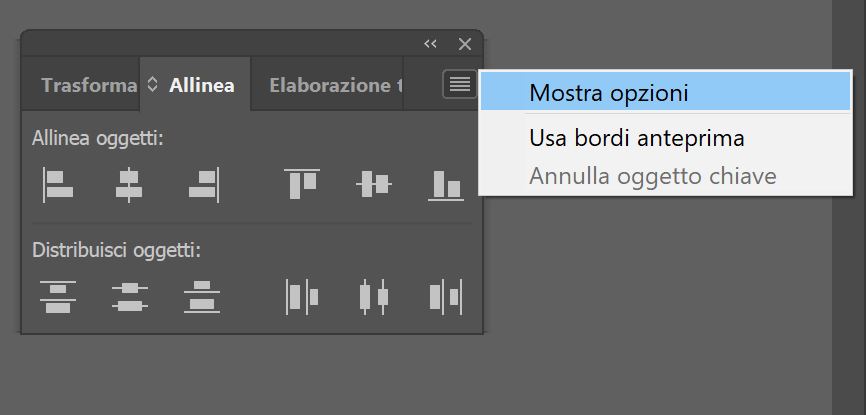The width and height of the screenshot is (866, 415).
Task: Select 'Mostra opzioni' menu entry
Action: point(609,93)
